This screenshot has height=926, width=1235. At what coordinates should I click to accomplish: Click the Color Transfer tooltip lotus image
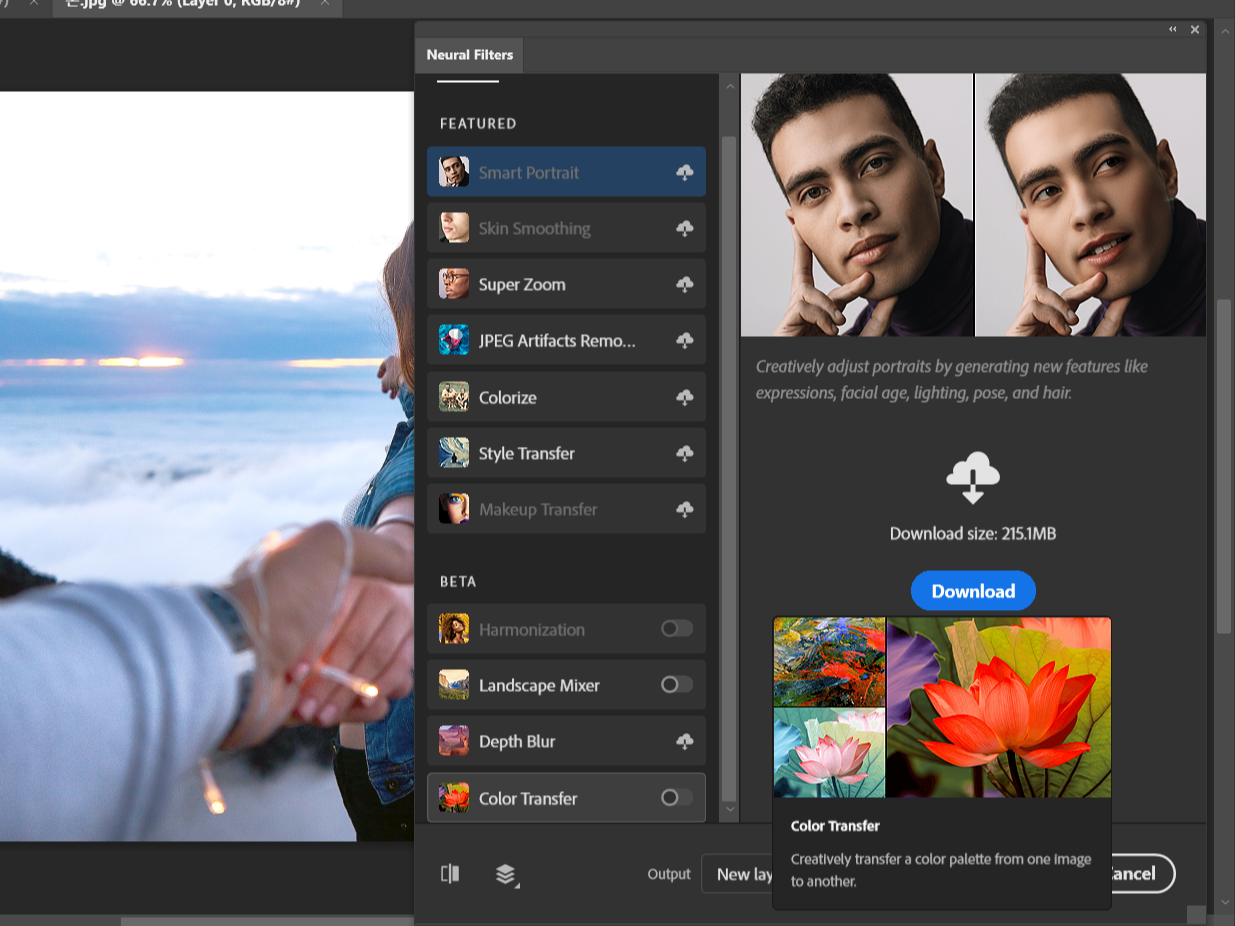click(998, 707)
